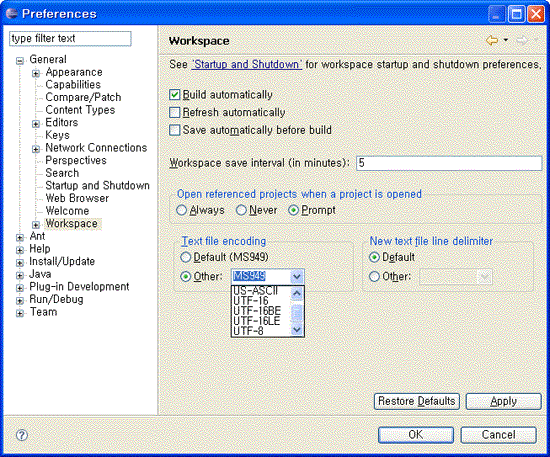Click the Eclipse icon in title bar
This screenshot has height=457, width=550.
tap(12, 14)
